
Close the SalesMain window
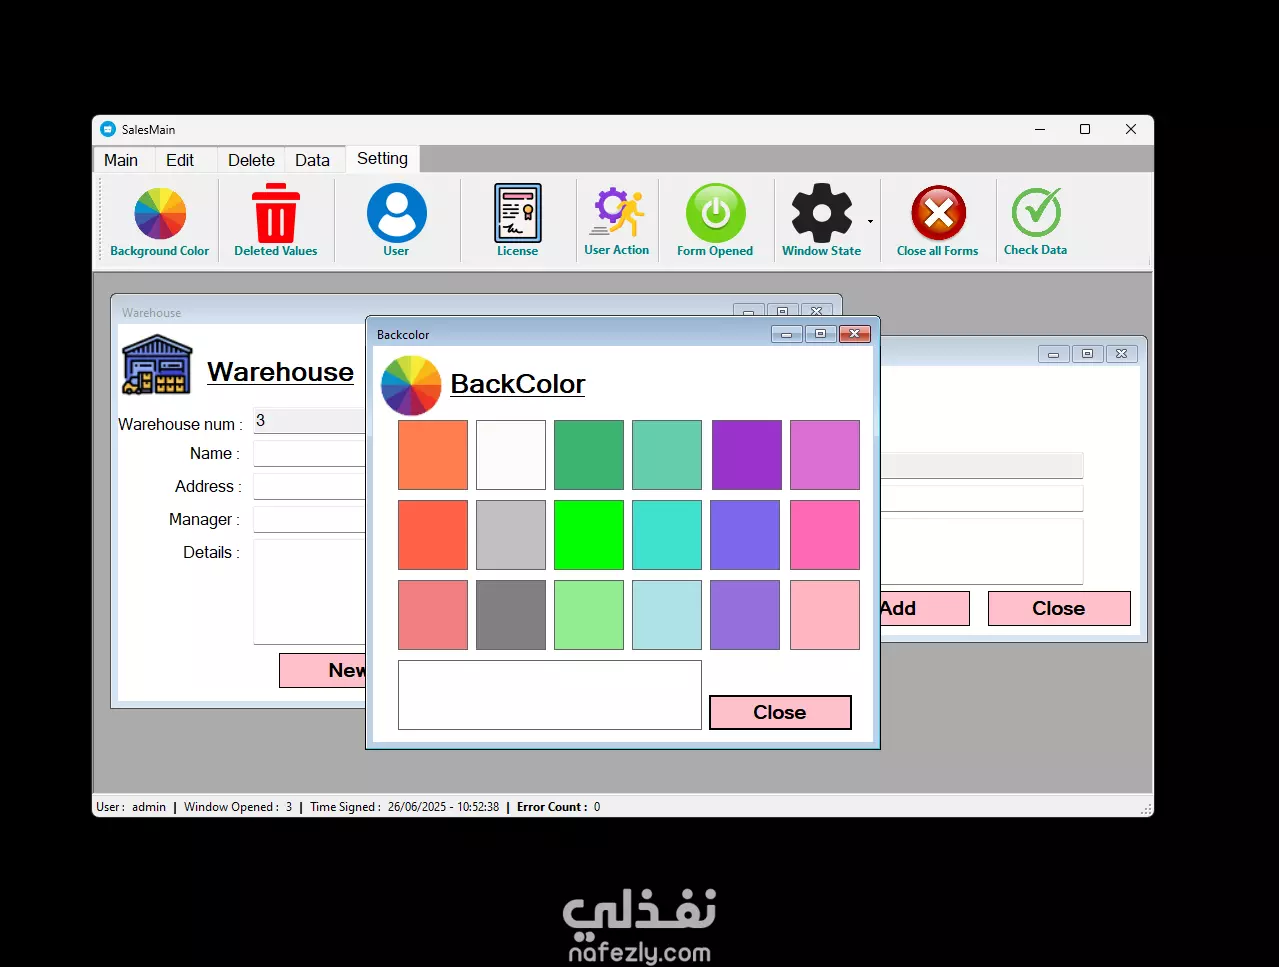click(1131, 129)
